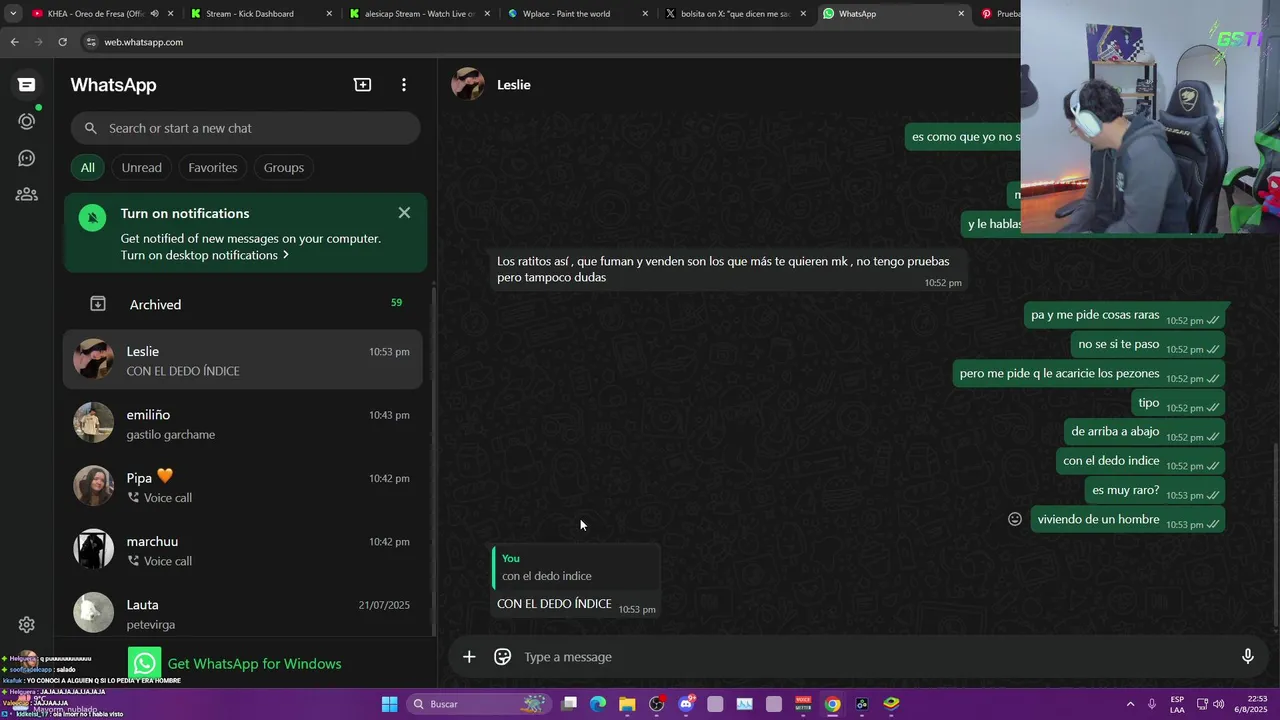Open the Channels icon in sidebar
This screenshot has width=1280, height=720.
click(27, 158)
